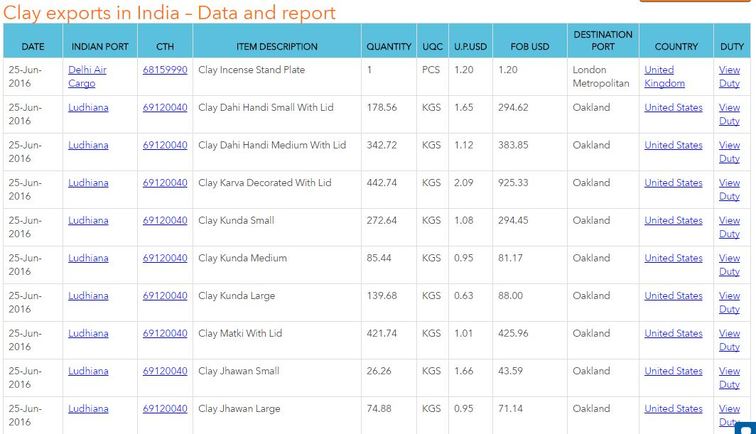Open CTH 69120040 for Clay Kunda Small
The image size is (756, 434).
(x=165, y=220)
